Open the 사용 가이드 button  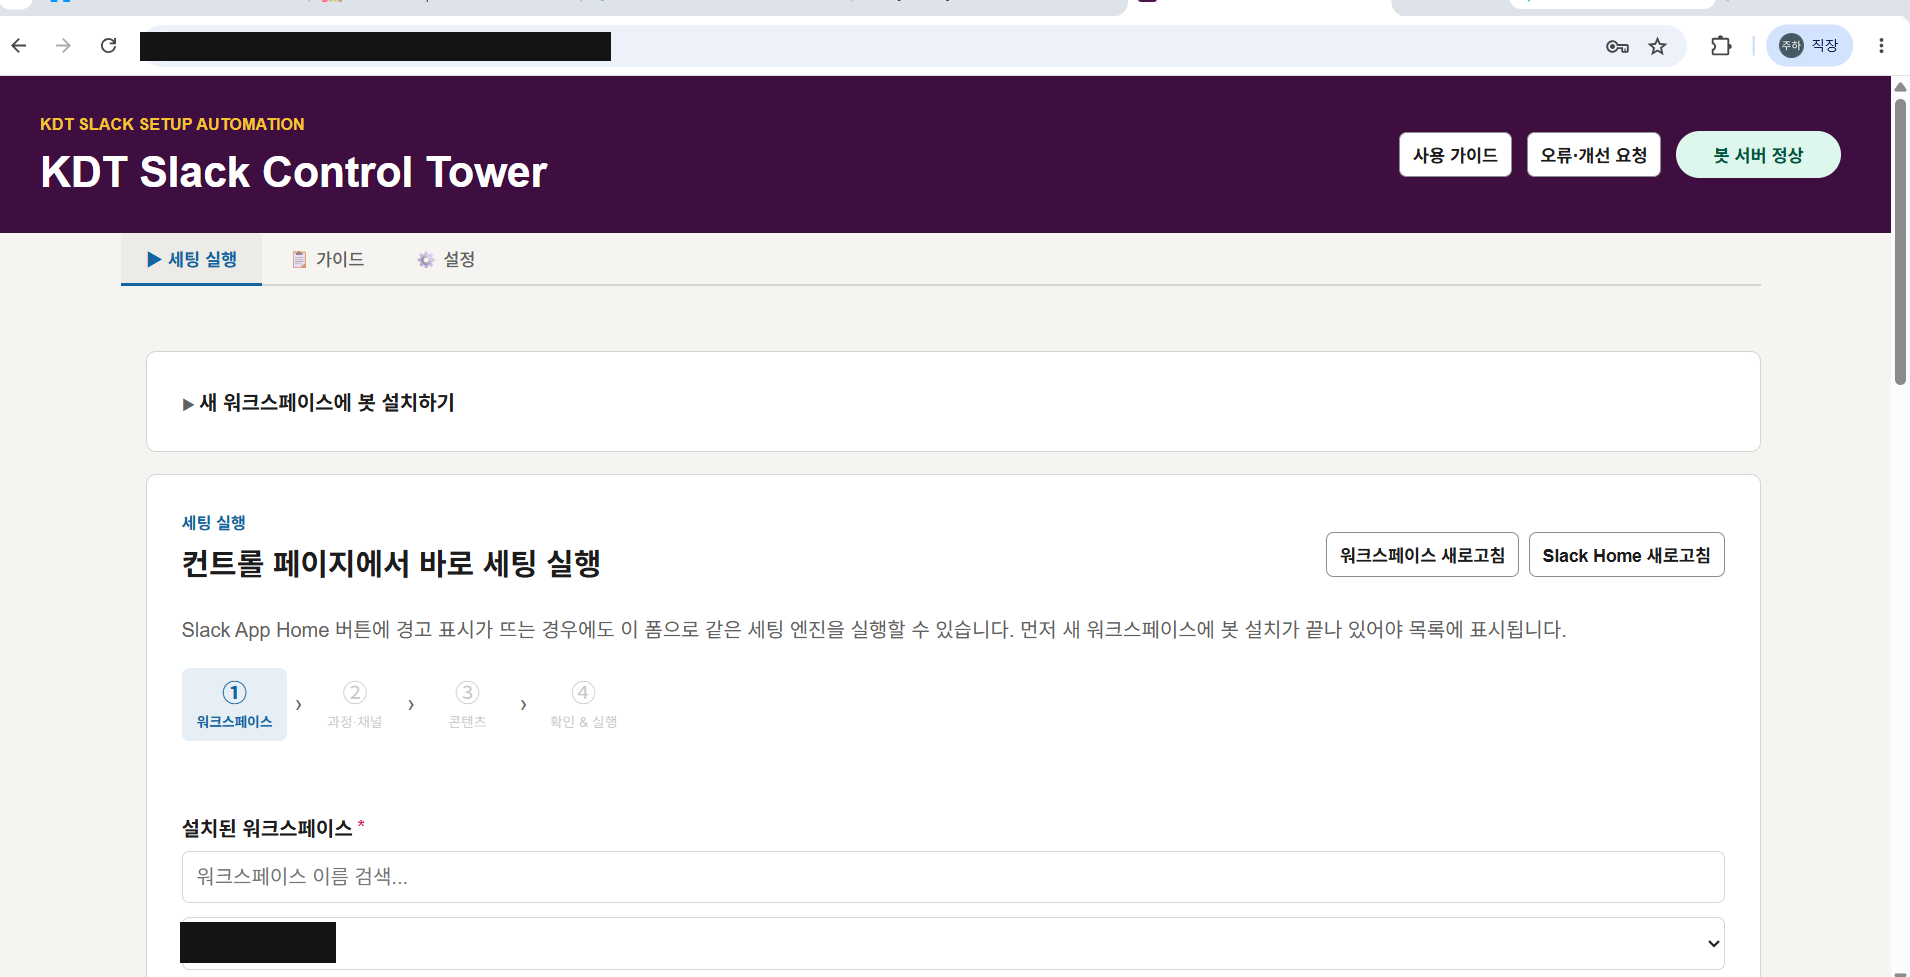pos(1455,155)
